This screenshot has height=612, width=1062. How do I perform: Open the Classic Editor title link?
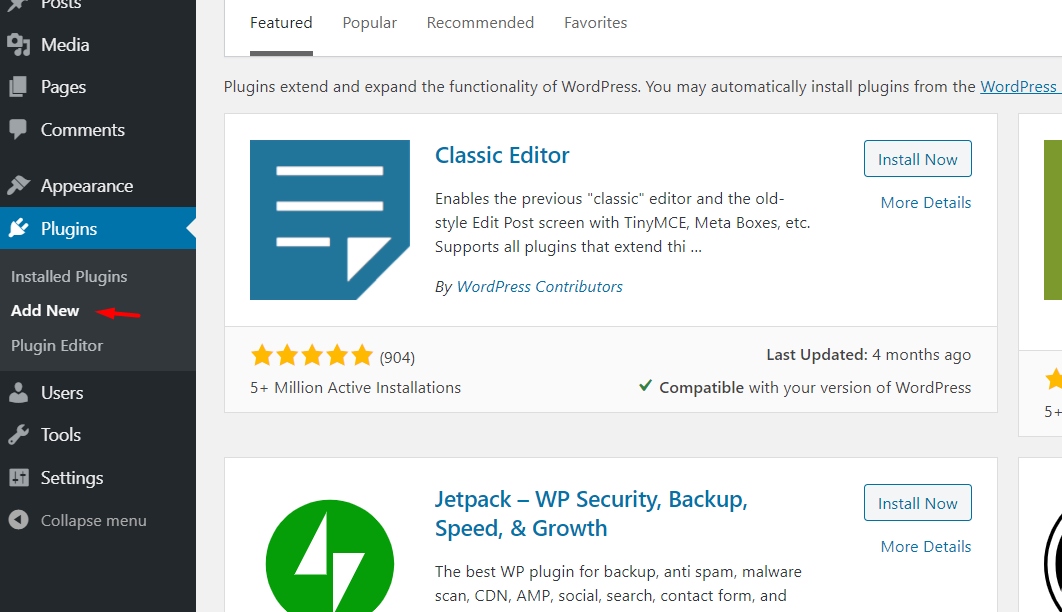[x=502, y=155]
